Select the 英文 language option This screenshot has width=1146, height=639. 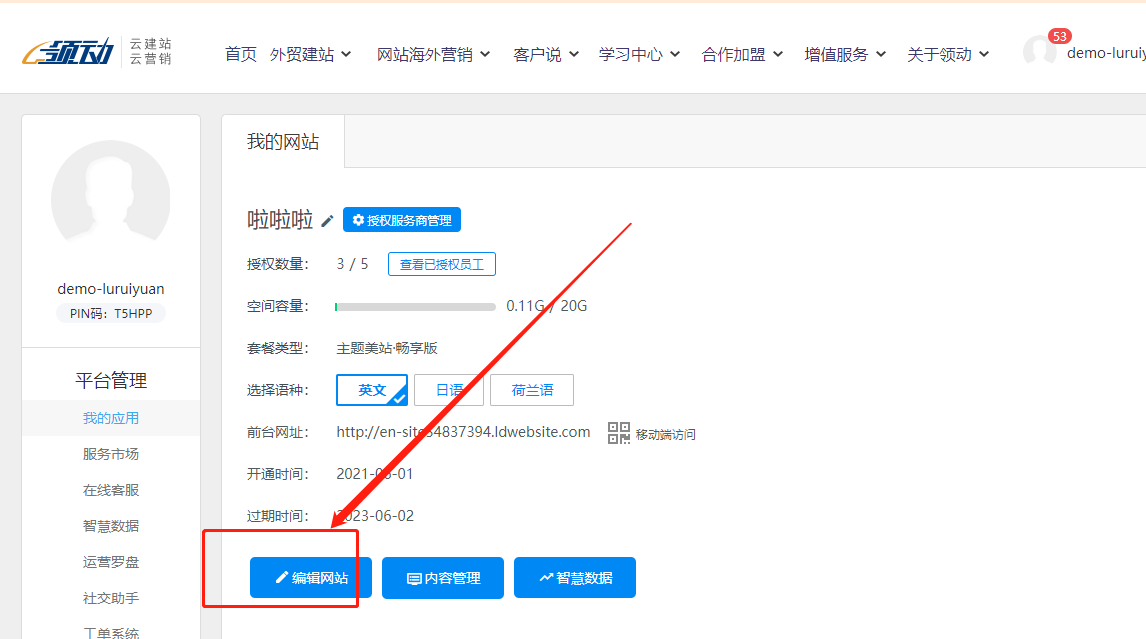[372, 390]
